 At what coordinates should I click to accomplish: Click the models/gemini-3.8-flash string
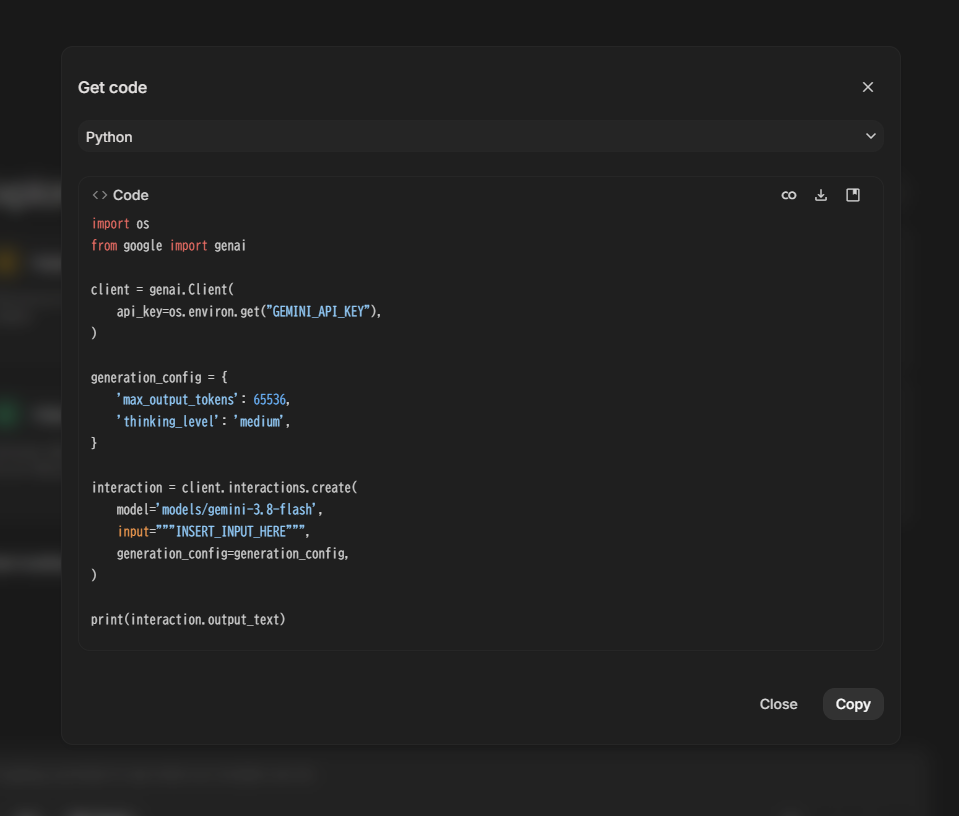coord(236,510)
